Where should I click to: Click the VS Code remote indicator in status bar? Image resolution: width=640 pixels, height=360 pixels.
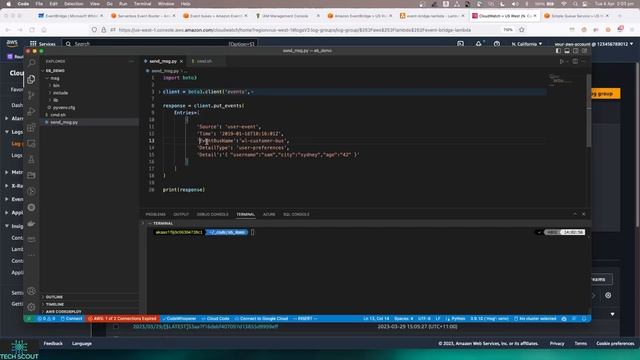pos(29,319)
